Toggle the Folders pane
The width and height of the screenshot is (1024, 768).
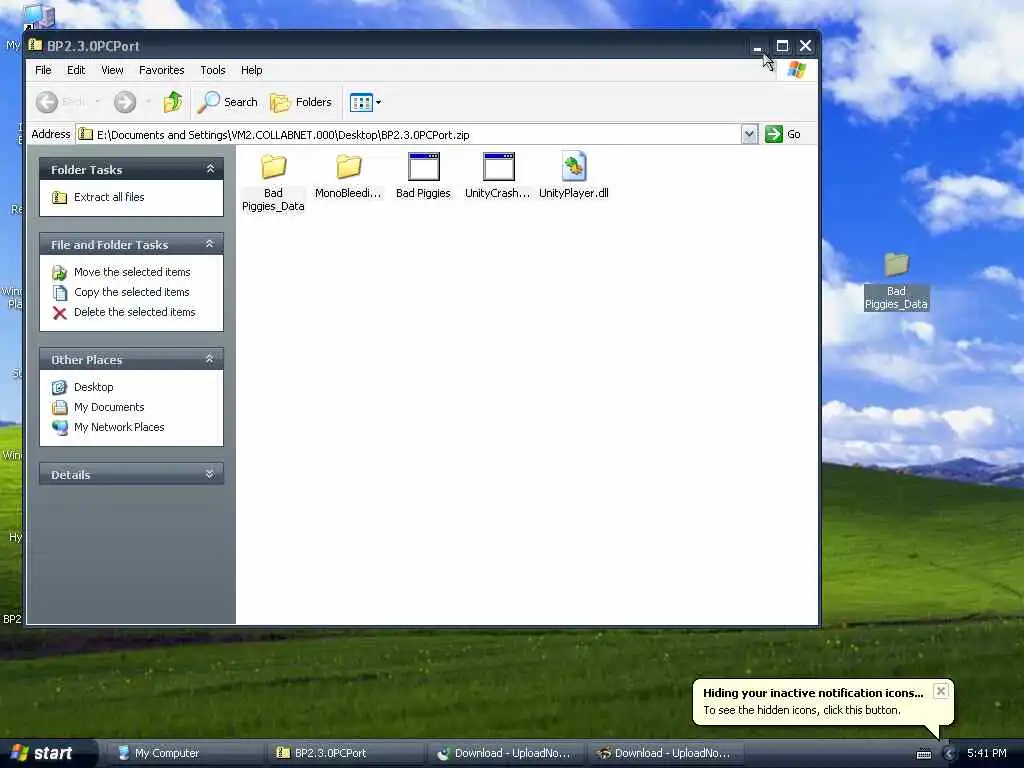coord(301,102)
